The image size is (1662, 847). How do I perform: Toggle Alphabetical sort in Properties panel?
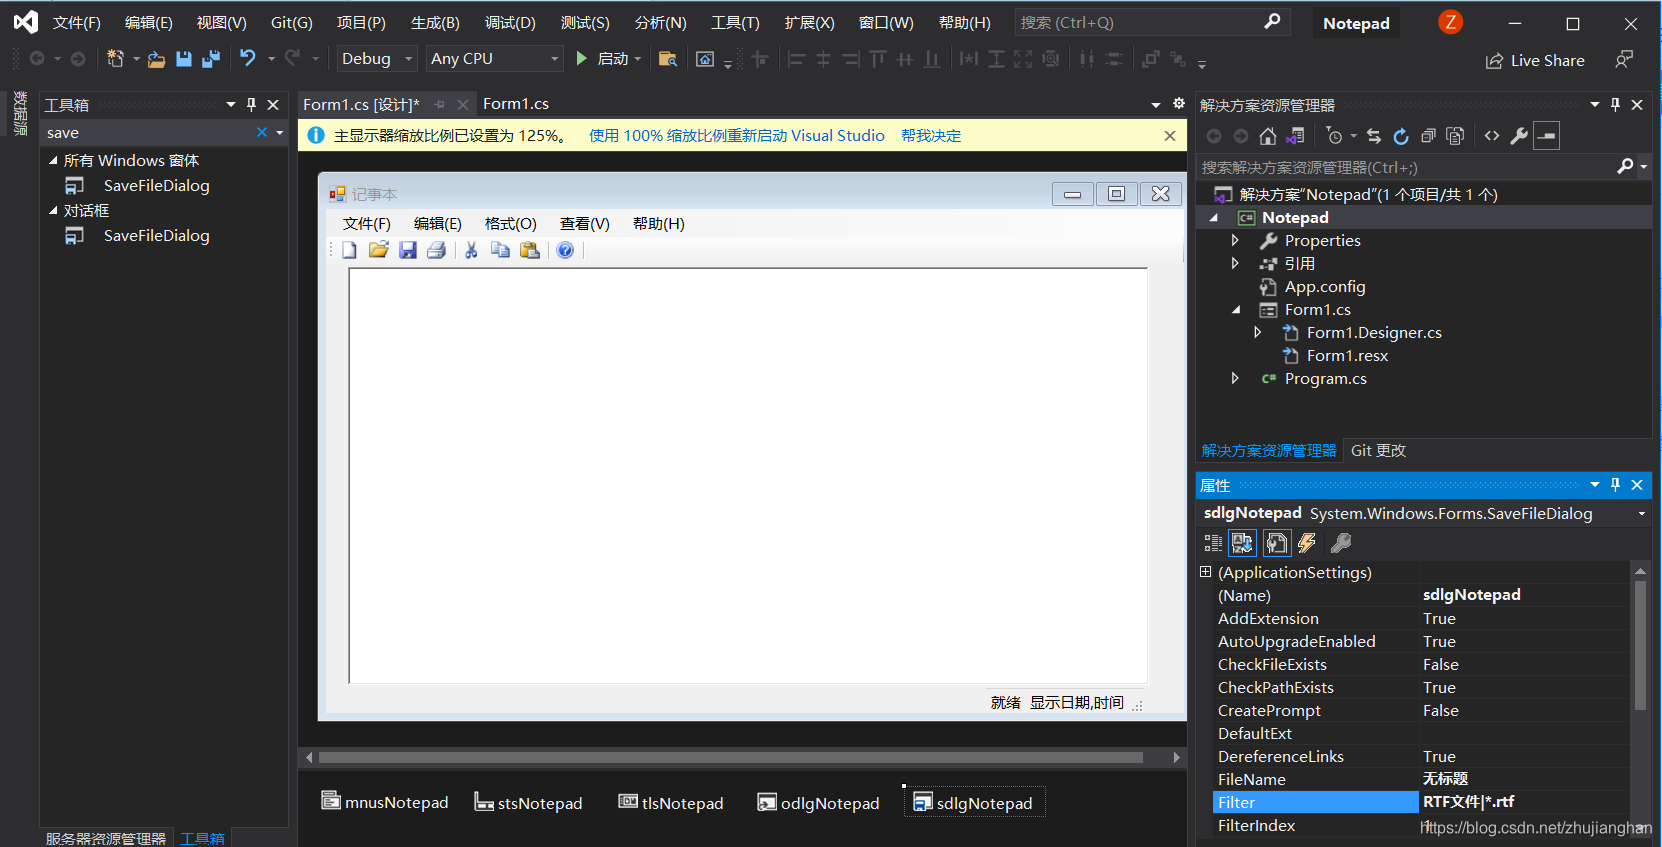(x=1242, y=543)
